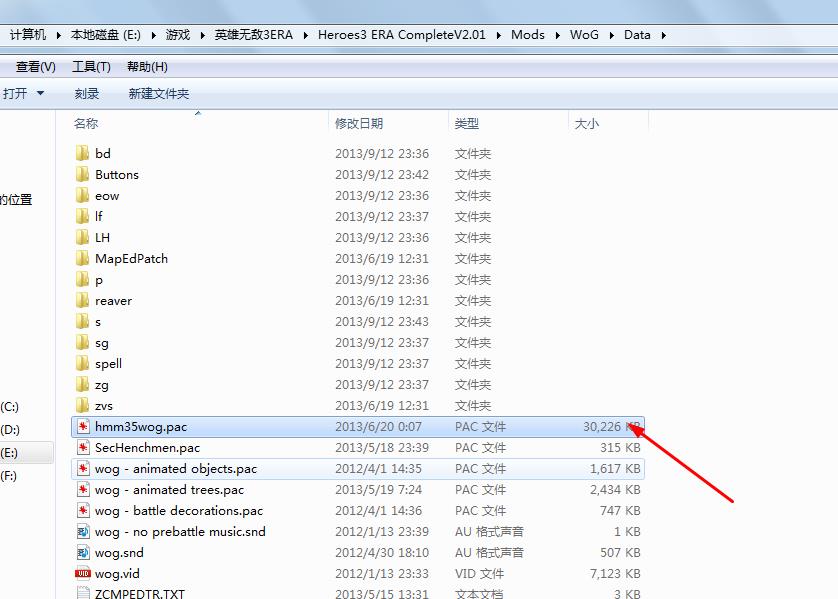
Task: Navigate to the WoG breadcrumb folder
Action: pos(584,35)
